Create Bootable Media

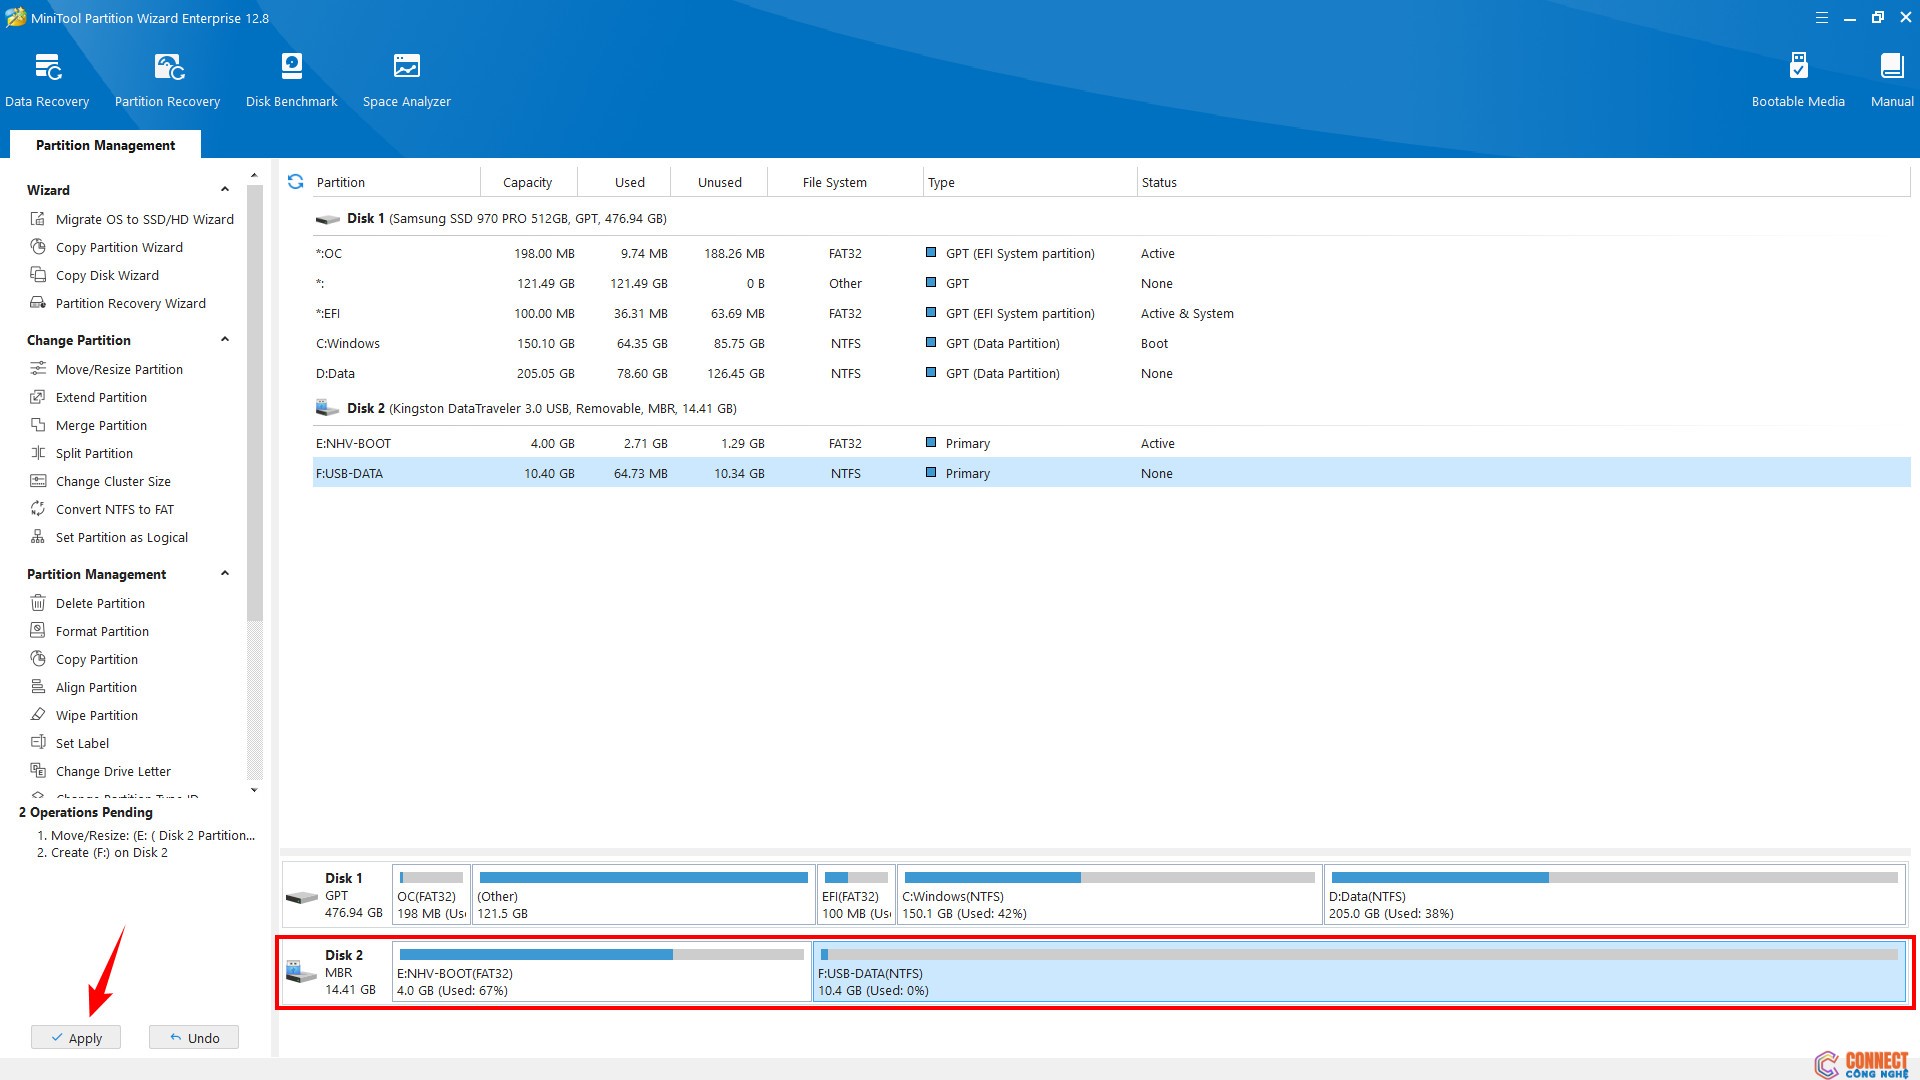pyautogui.click(x=1798, y=80)
